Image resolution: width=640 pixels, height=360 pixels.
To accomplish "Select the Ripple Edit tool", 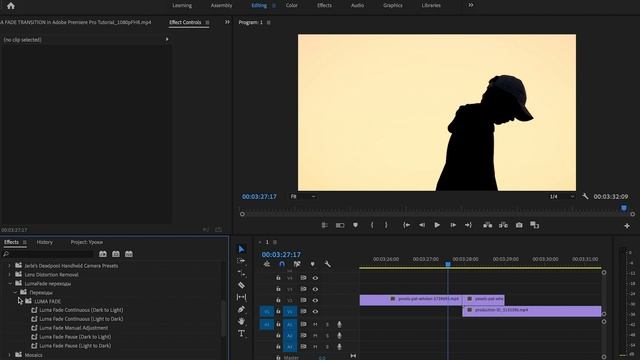I will [241, 273].
